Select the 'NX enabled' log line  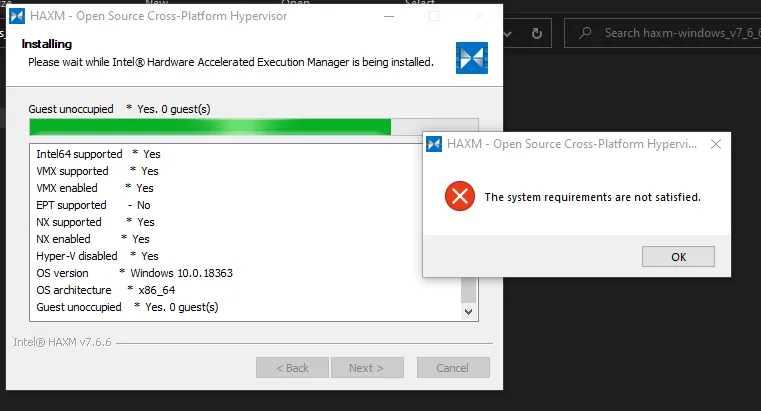tap(93, 239)
